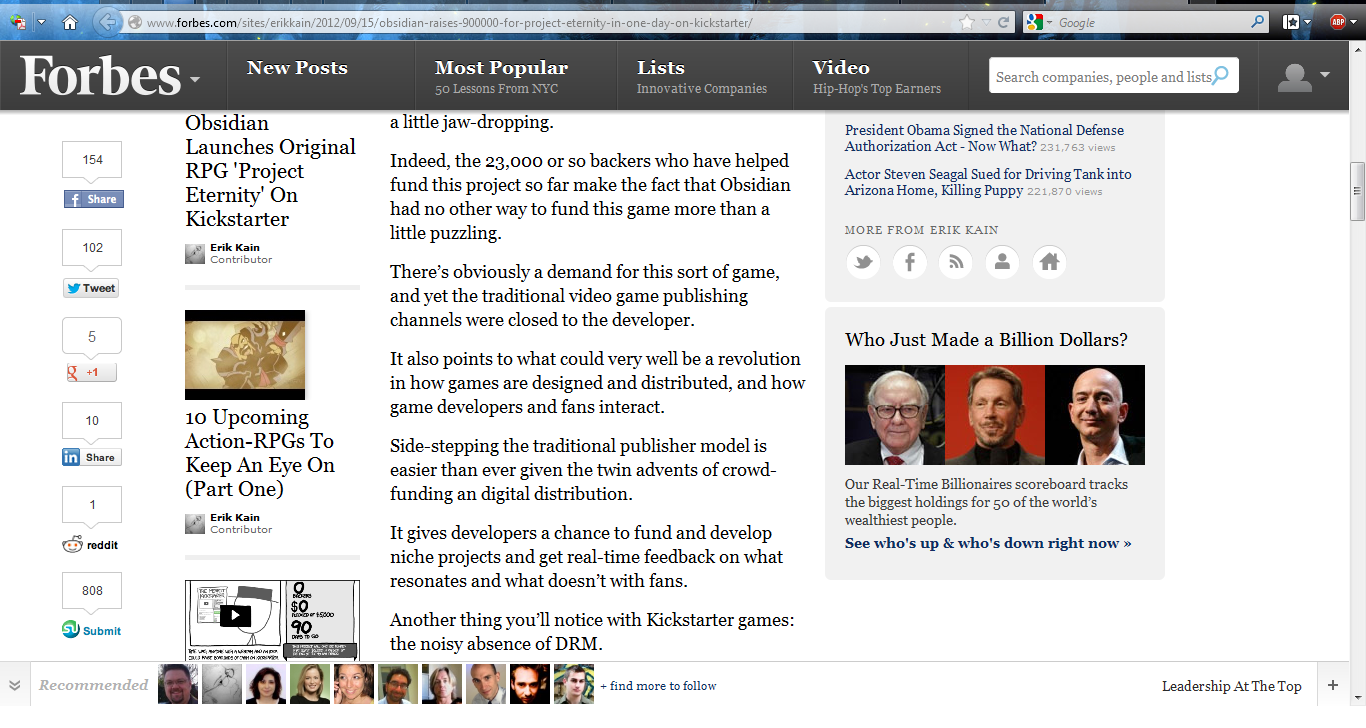The width and height of the screenshot is (1366, 728).
Task: Open Leadership At The Top link
Action: (1232, 686)
